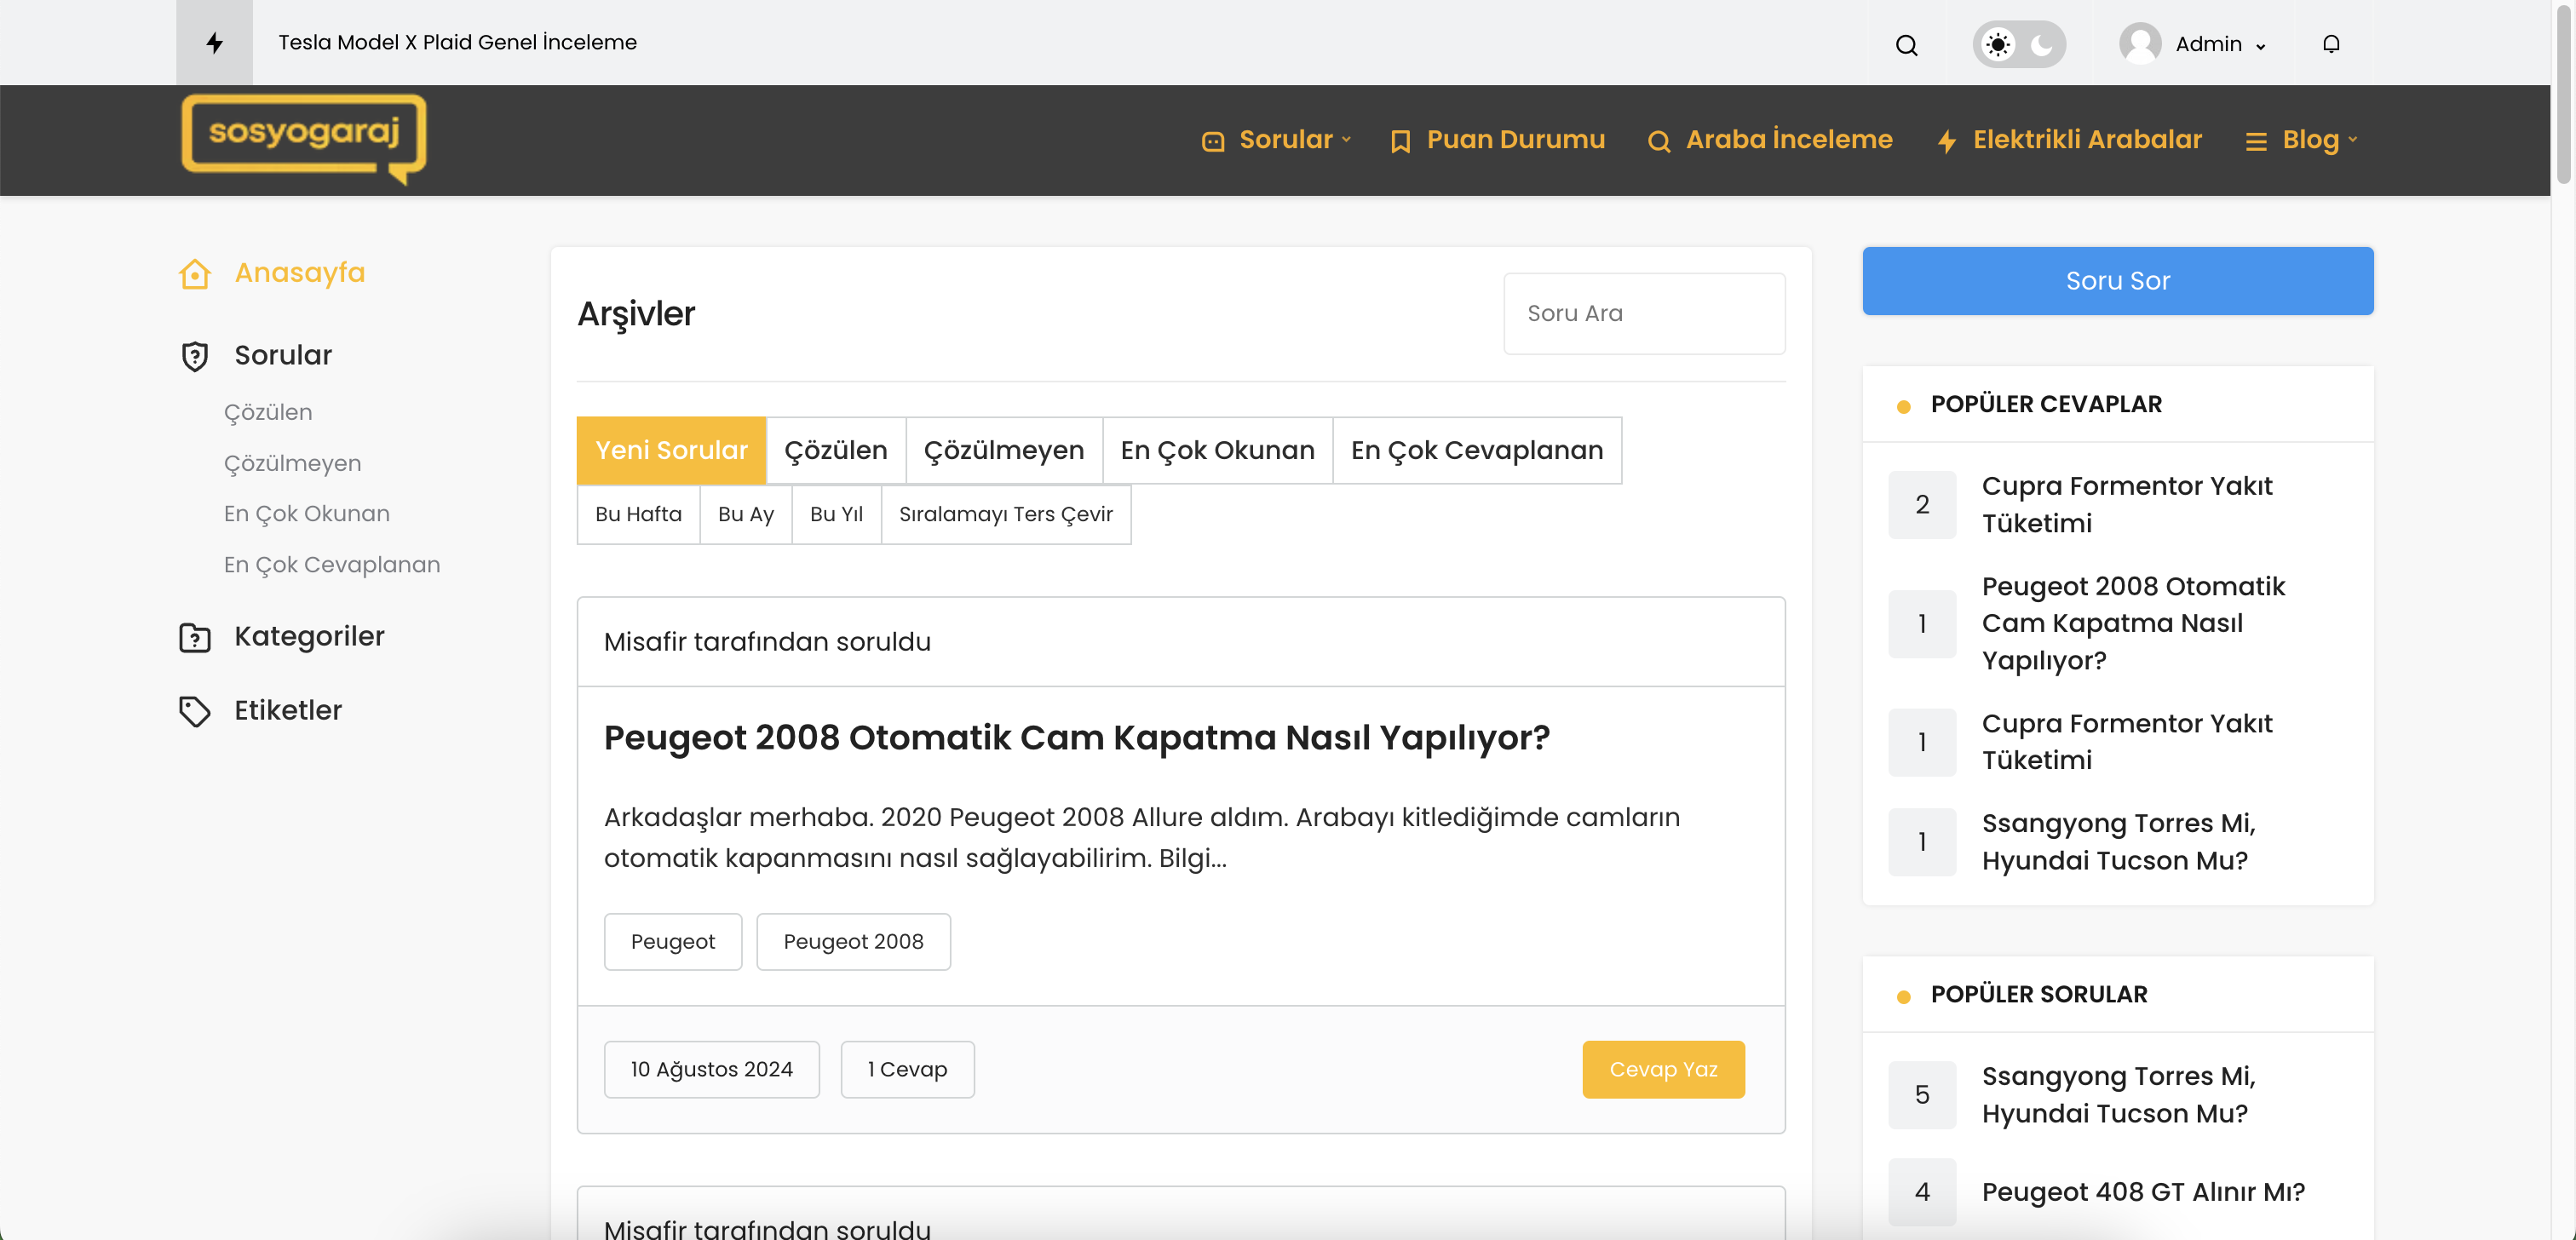Open the Admin user dropdown
This screenshot has height=1240, width=2576.
point(2220,44)
